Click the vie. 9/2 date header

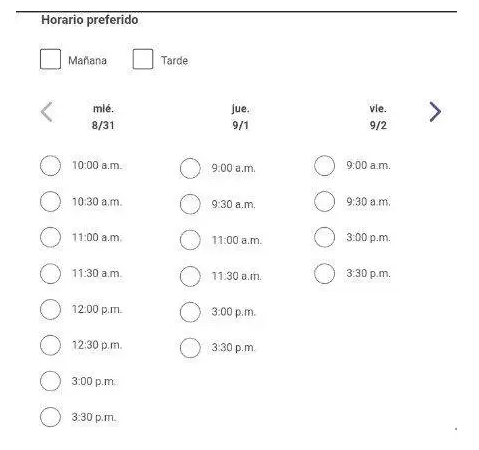378,117
